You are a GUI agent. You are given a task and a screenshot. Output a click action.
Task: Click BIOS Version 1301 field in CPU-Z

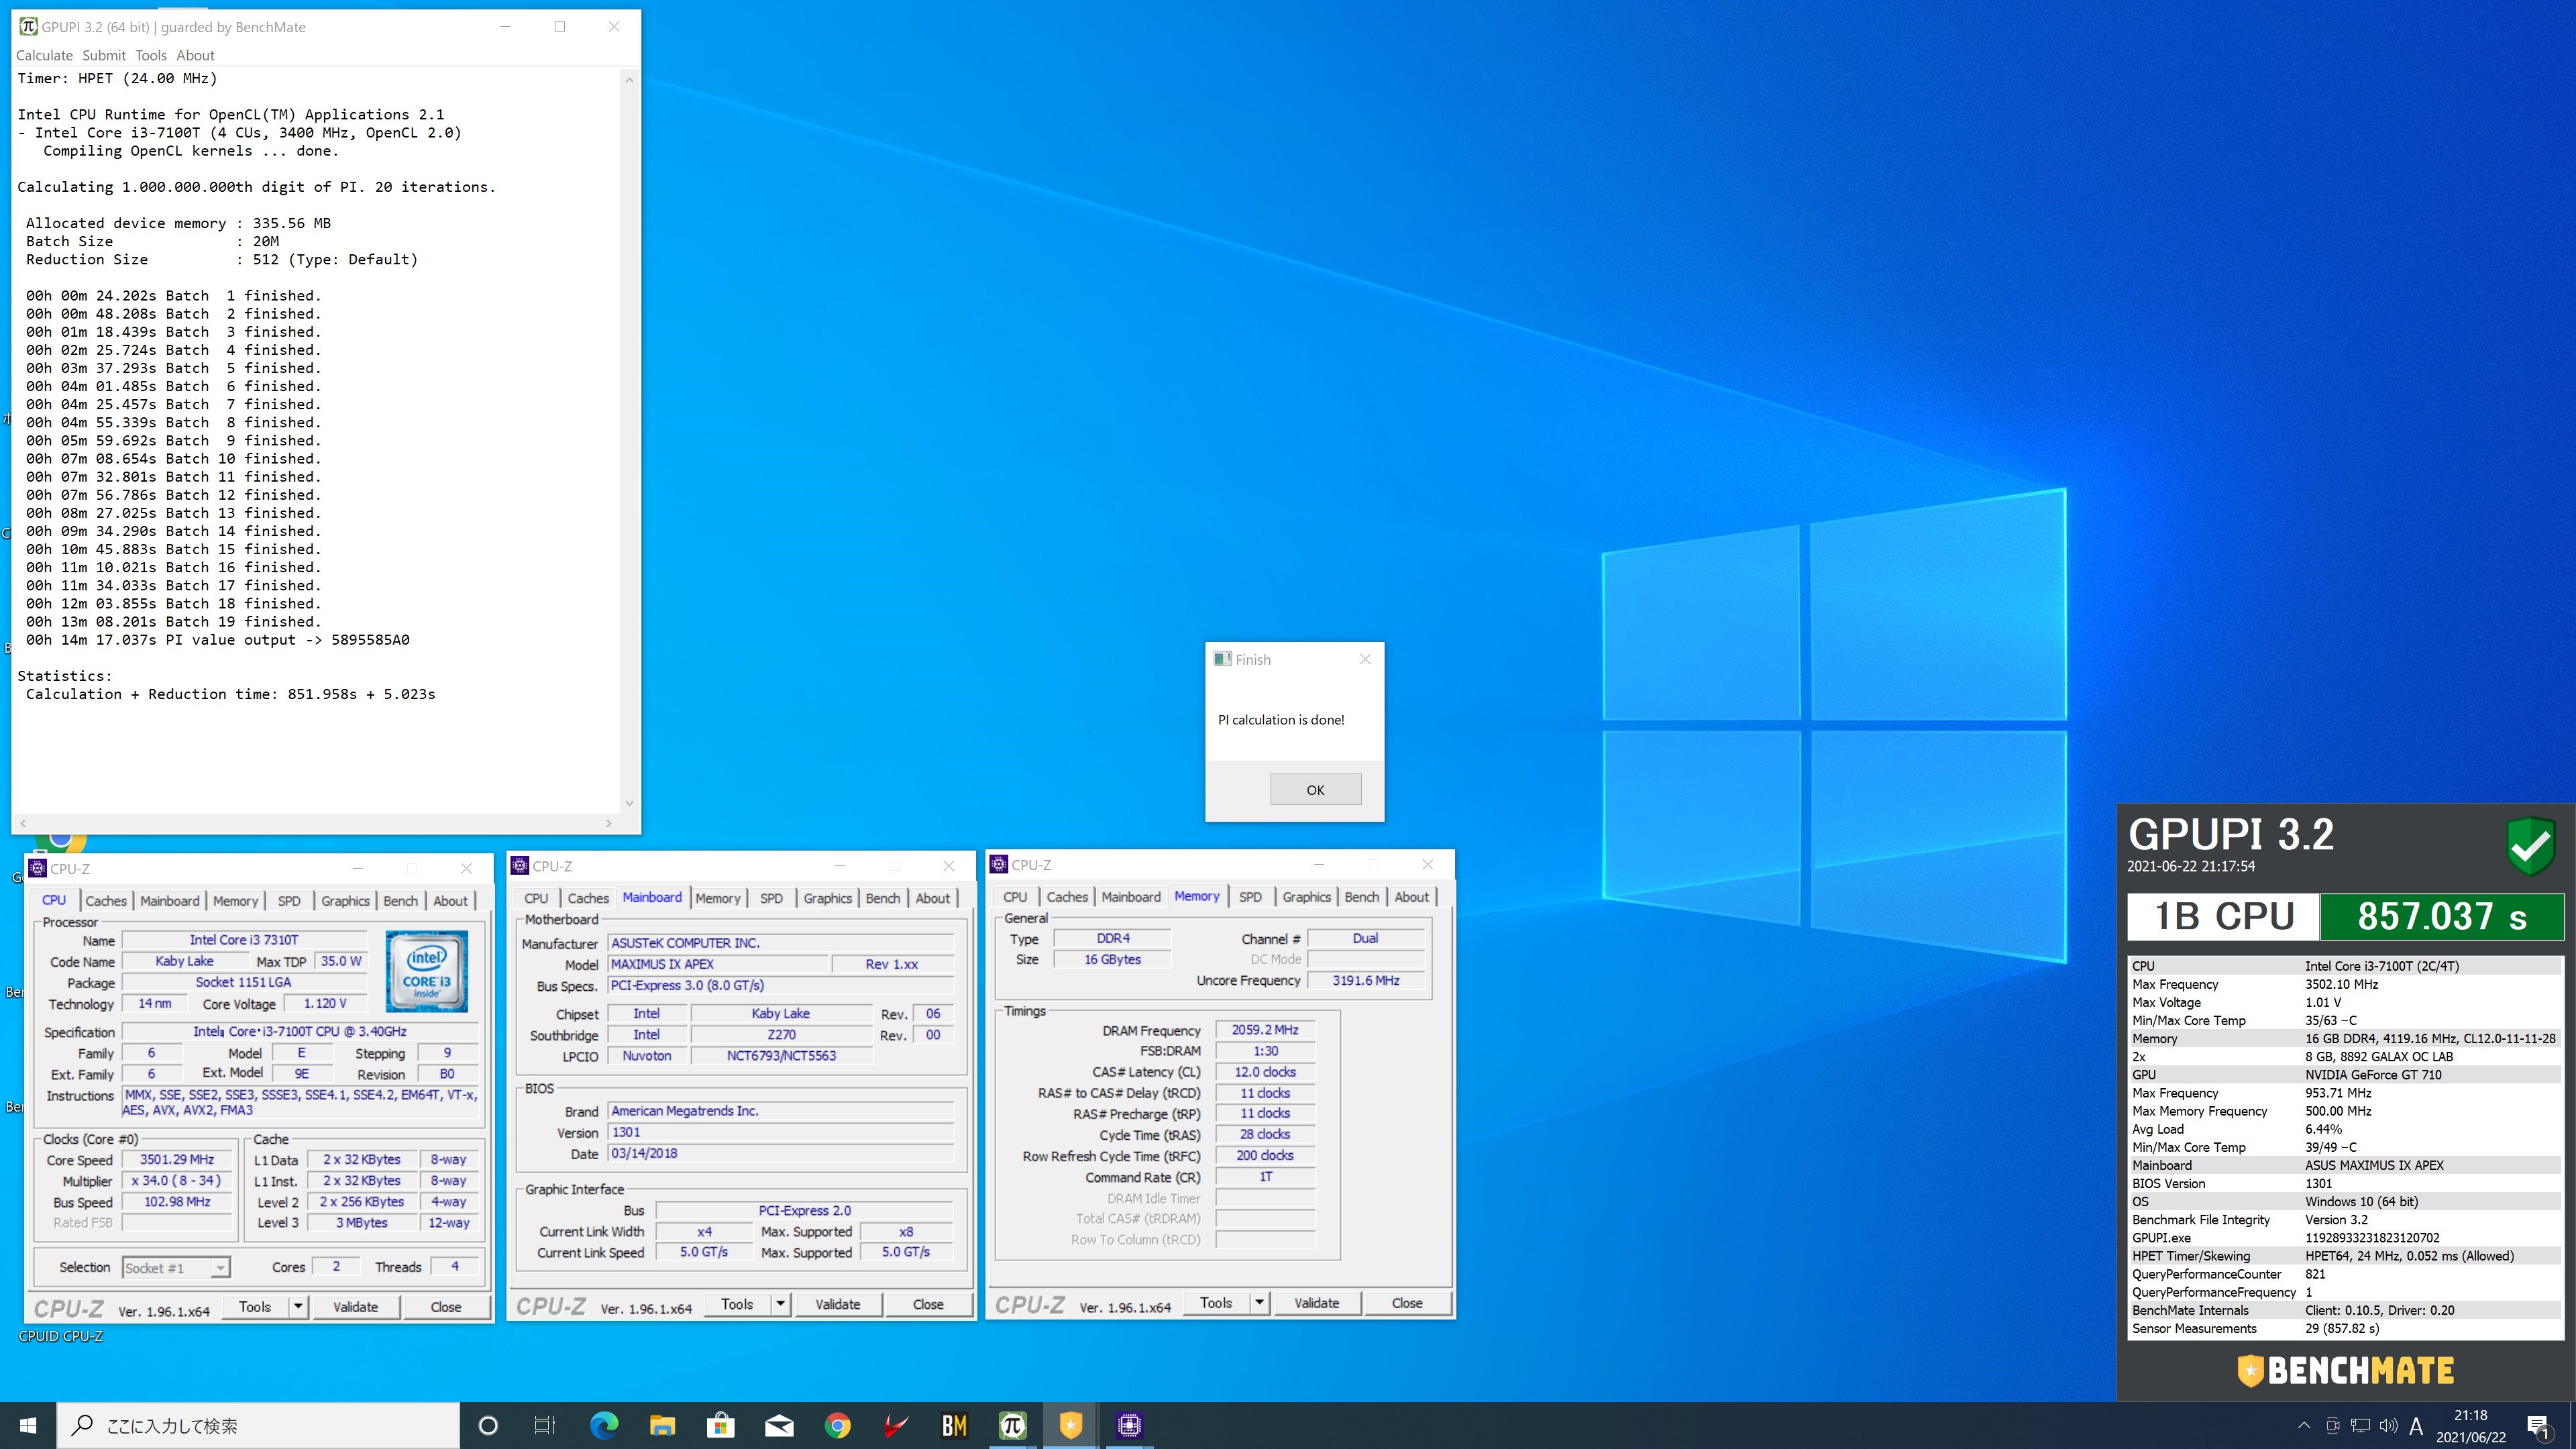[780, 1132]
